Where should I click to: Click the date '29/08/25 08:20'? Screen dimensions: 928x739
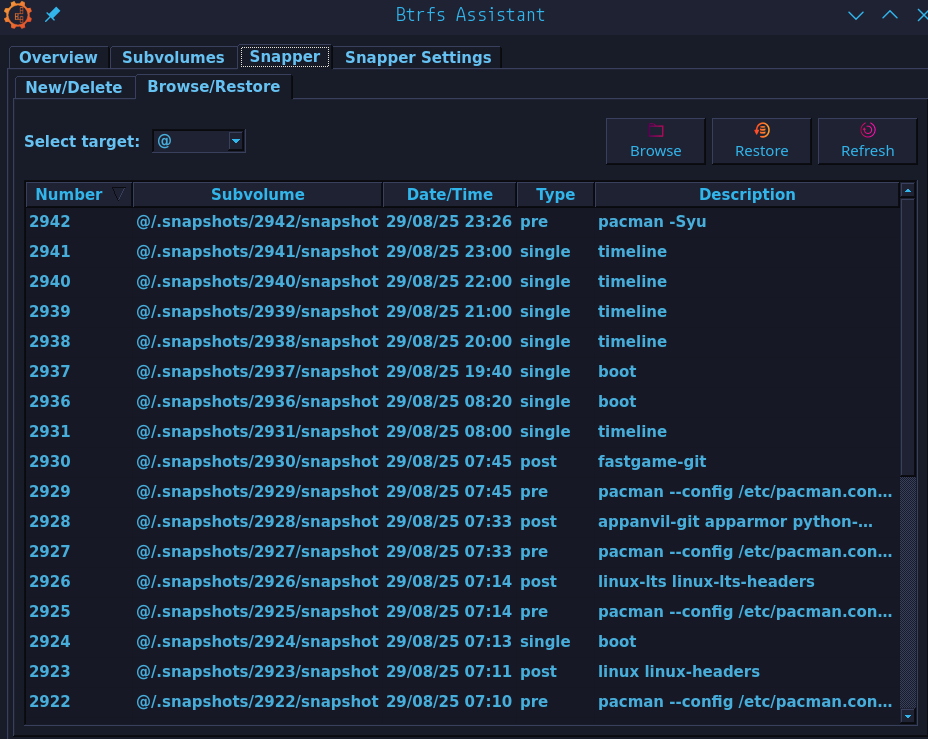click(x=449, y=402)
